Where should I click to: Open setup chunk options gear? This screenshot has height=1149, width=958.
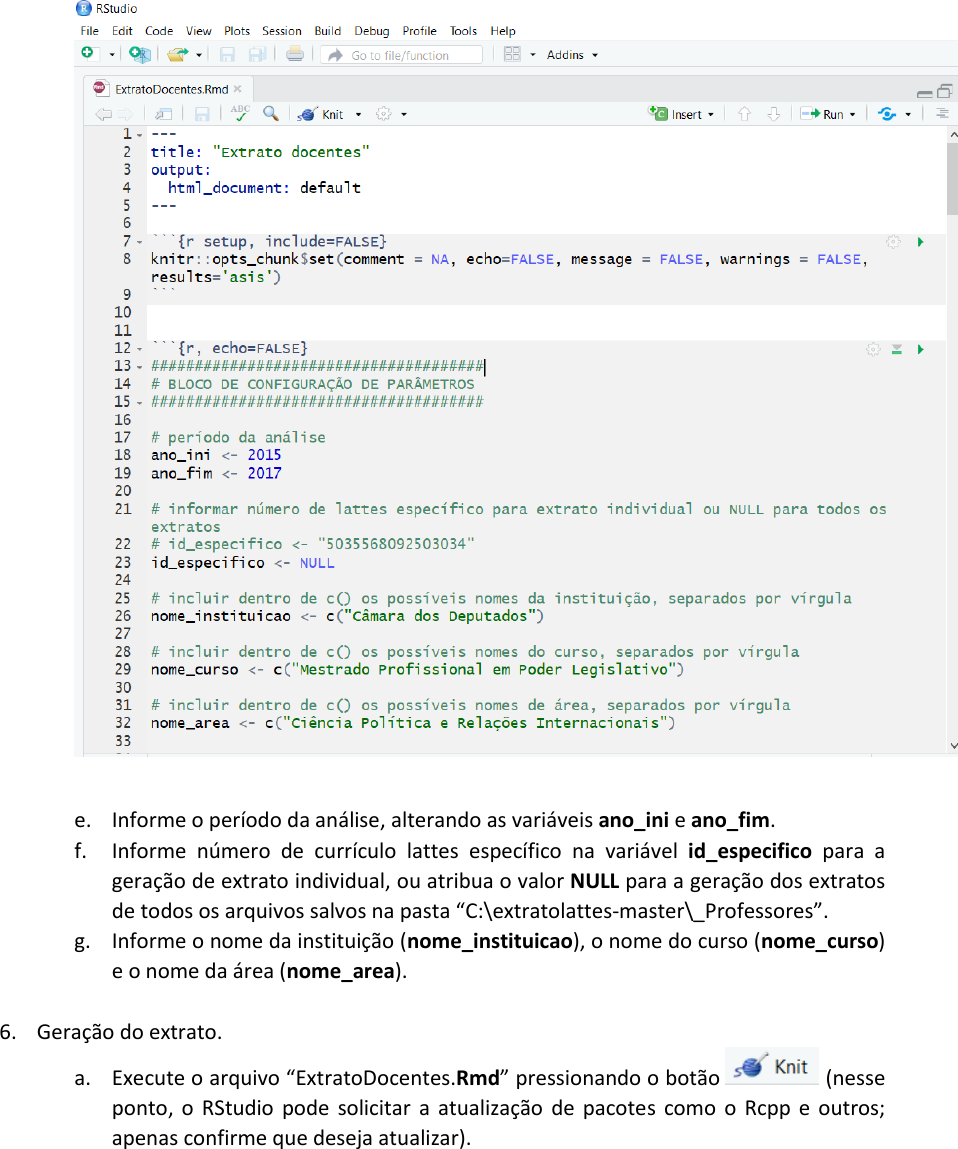tap(893, 242)
